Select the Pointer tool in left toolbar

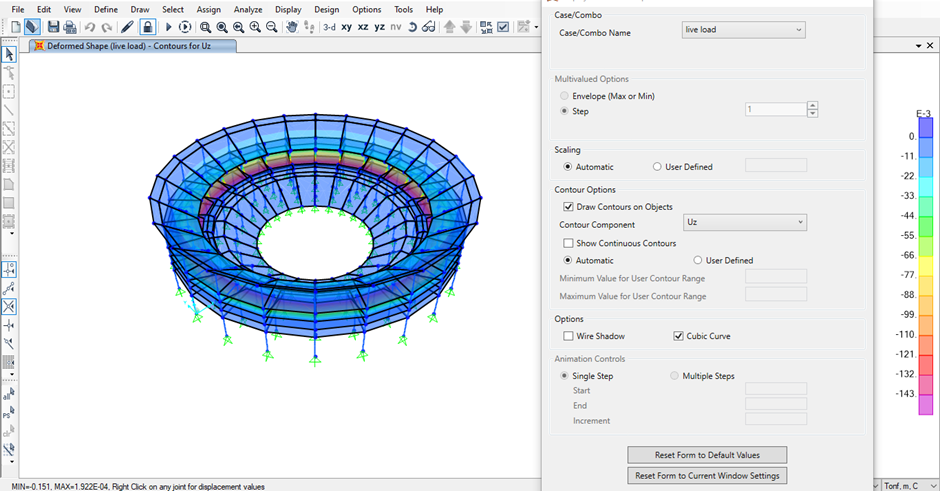(9, 55)
